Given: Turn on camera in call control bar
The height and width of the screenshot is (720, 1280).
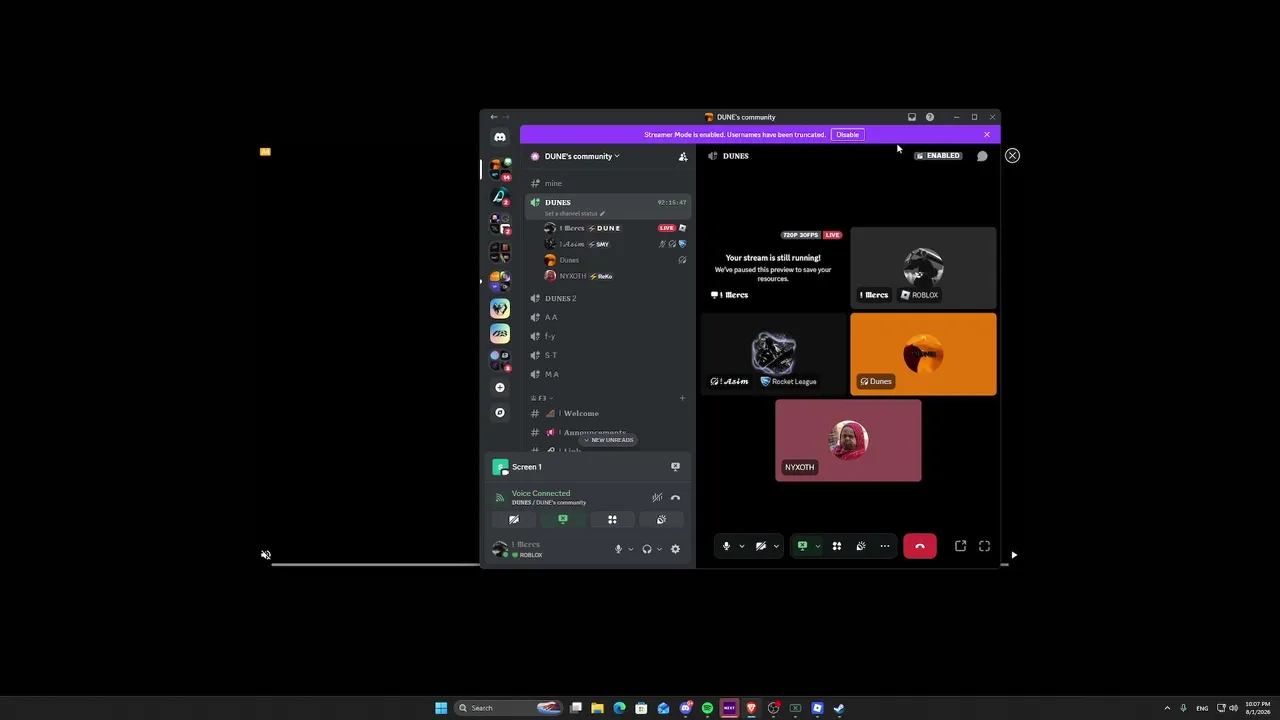Looking at the screenshot, I should [x=761, y=546].
